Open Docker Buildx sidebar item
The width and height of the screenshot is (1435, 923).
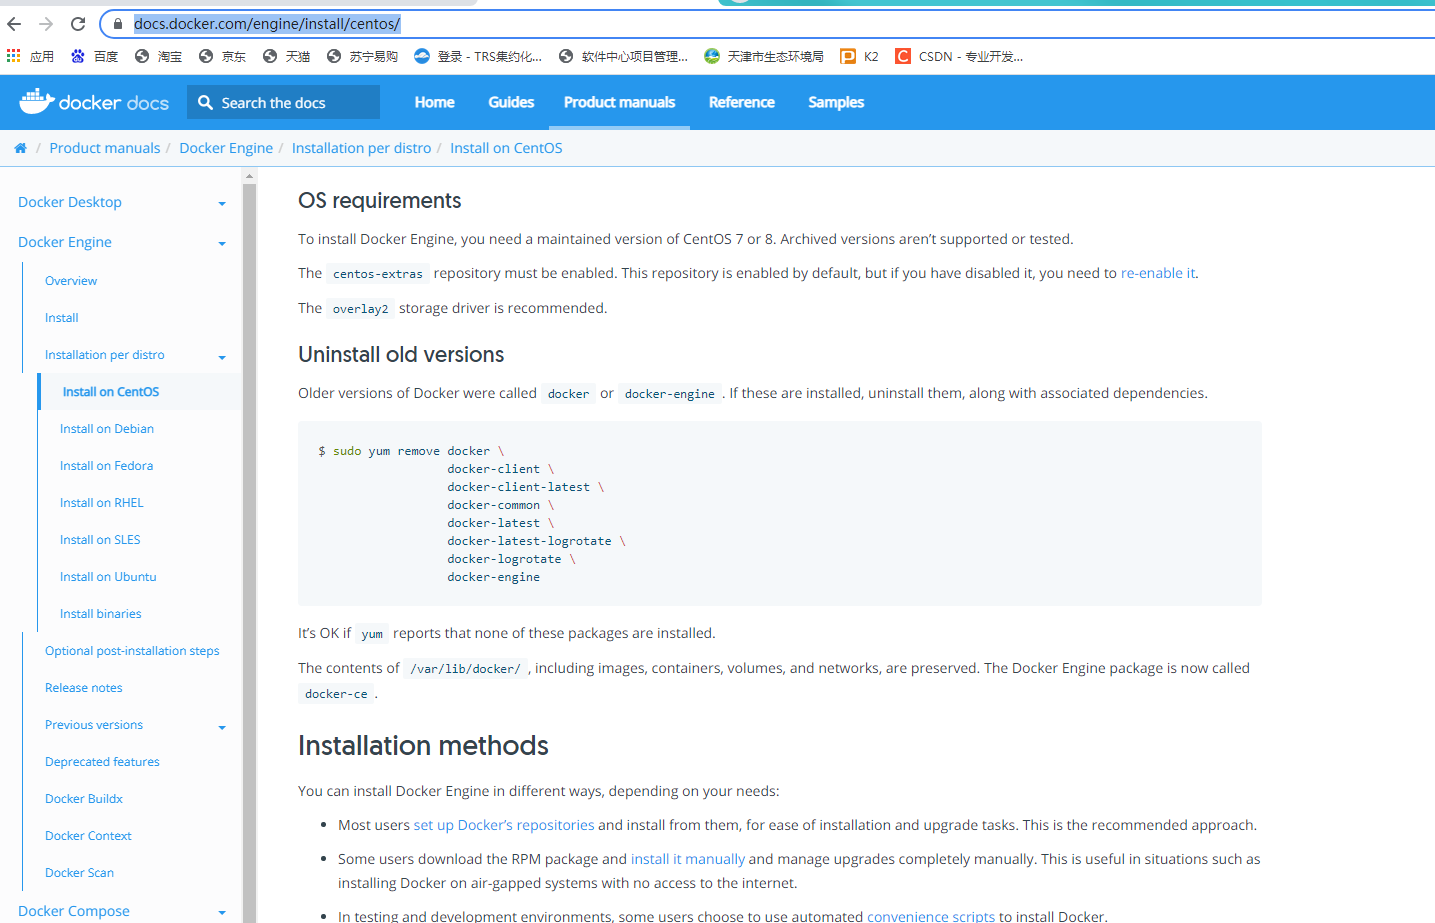click(84, 799)
